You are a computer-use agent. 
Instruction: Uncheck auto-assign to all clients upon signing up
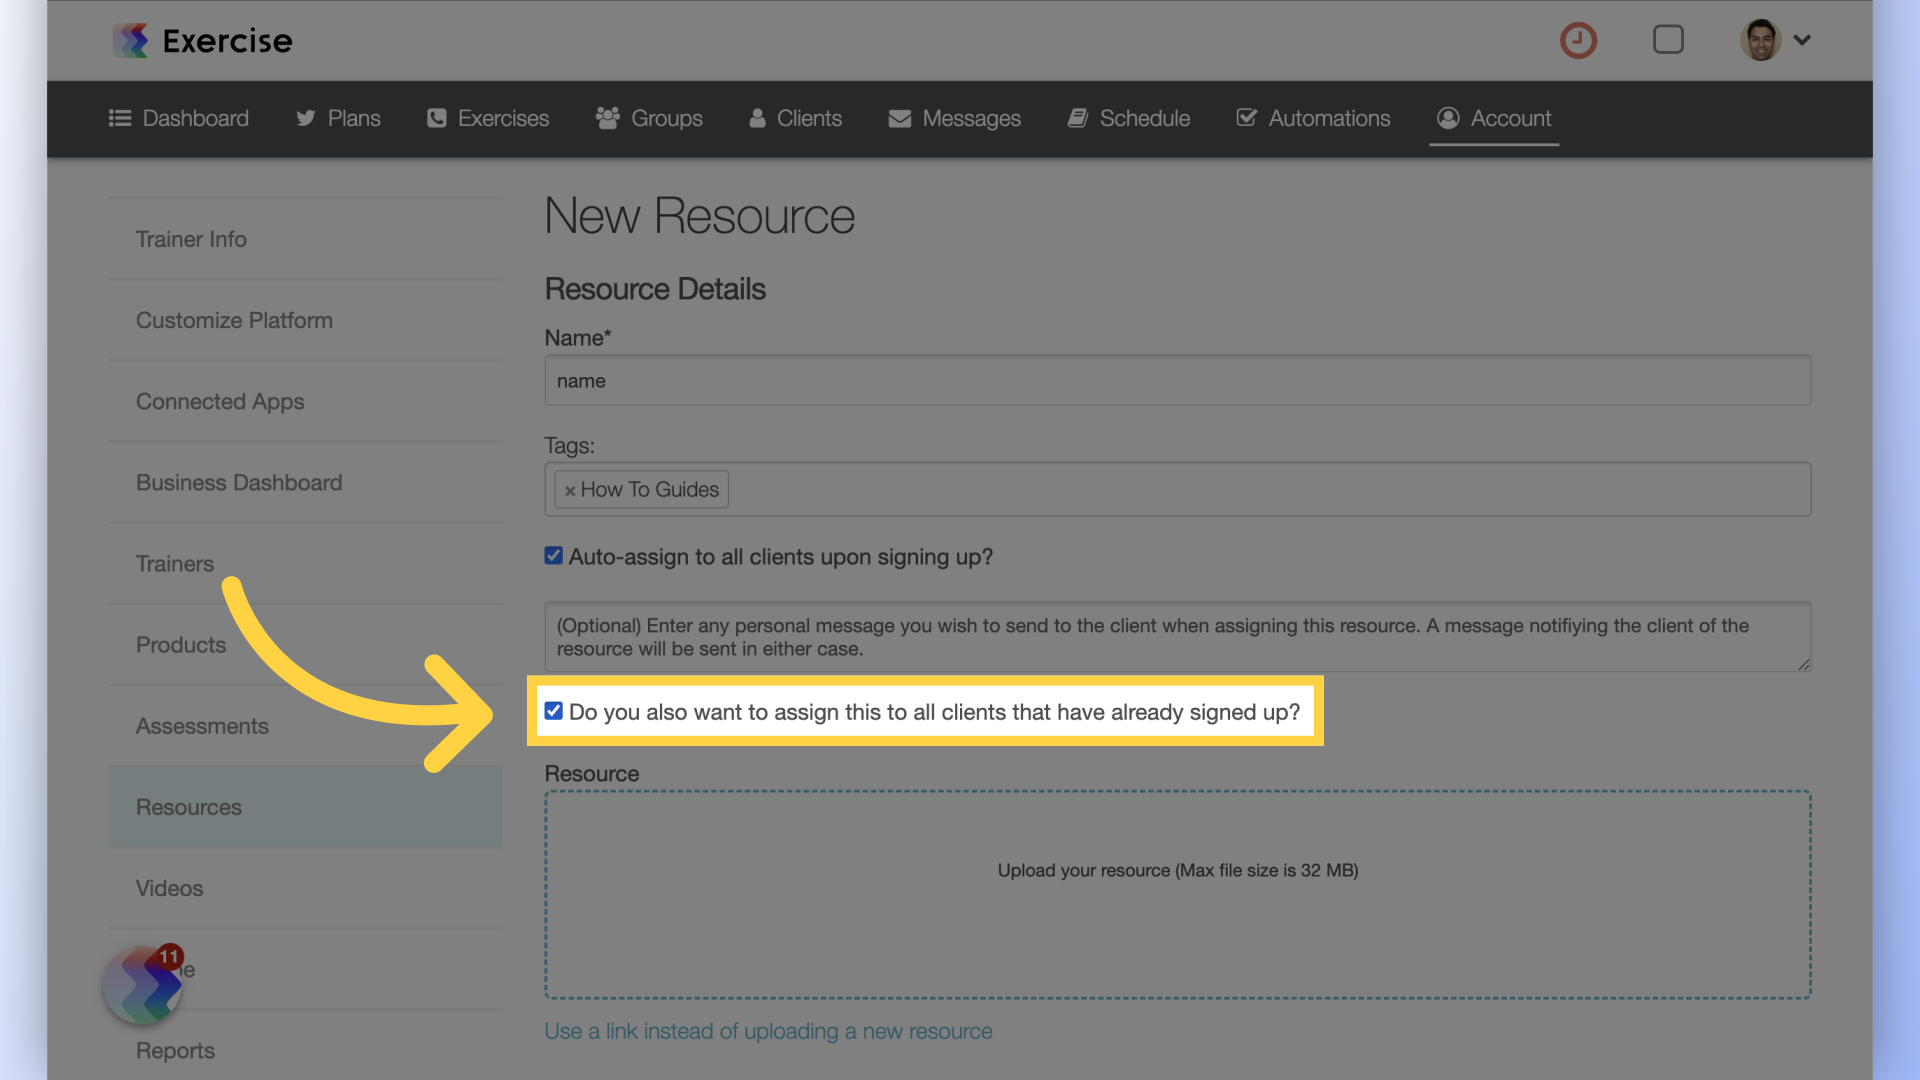pos(553,556)
